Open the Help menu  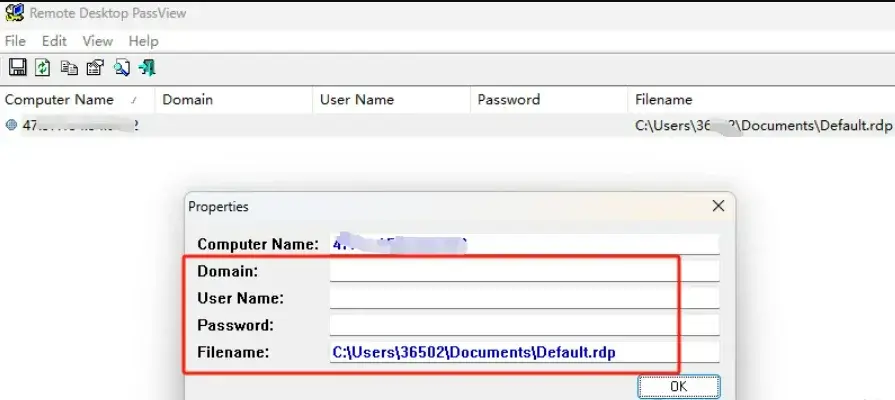click(x=143, y=41)
